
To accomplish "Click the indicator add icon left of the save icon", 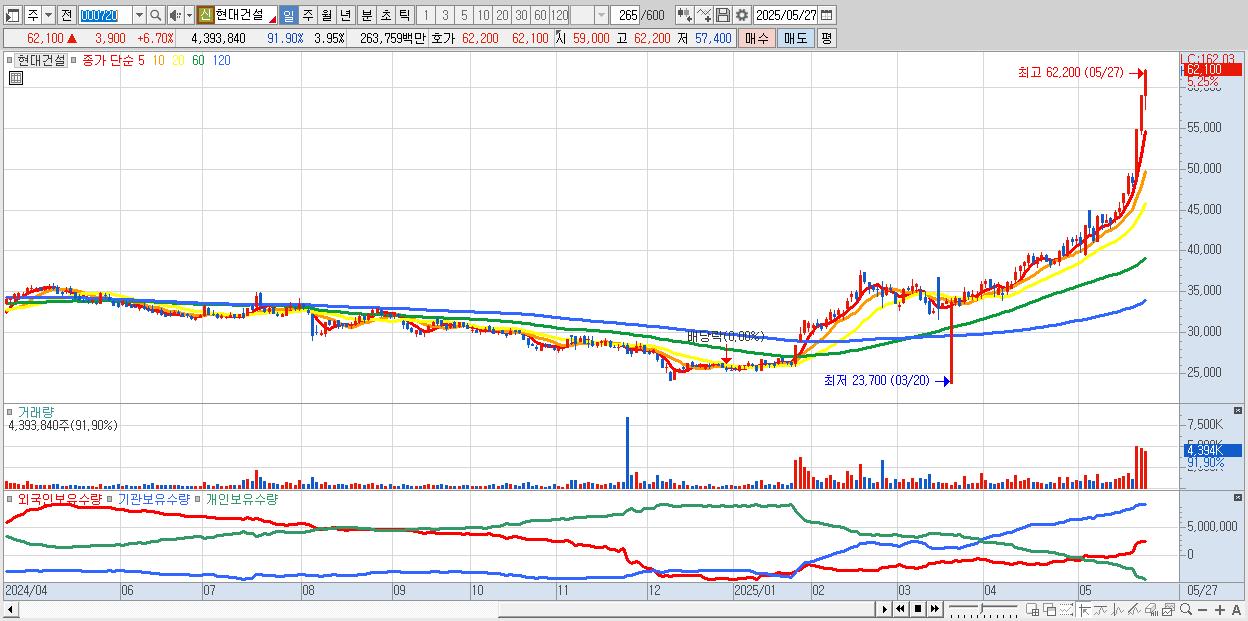I will 685,15.
